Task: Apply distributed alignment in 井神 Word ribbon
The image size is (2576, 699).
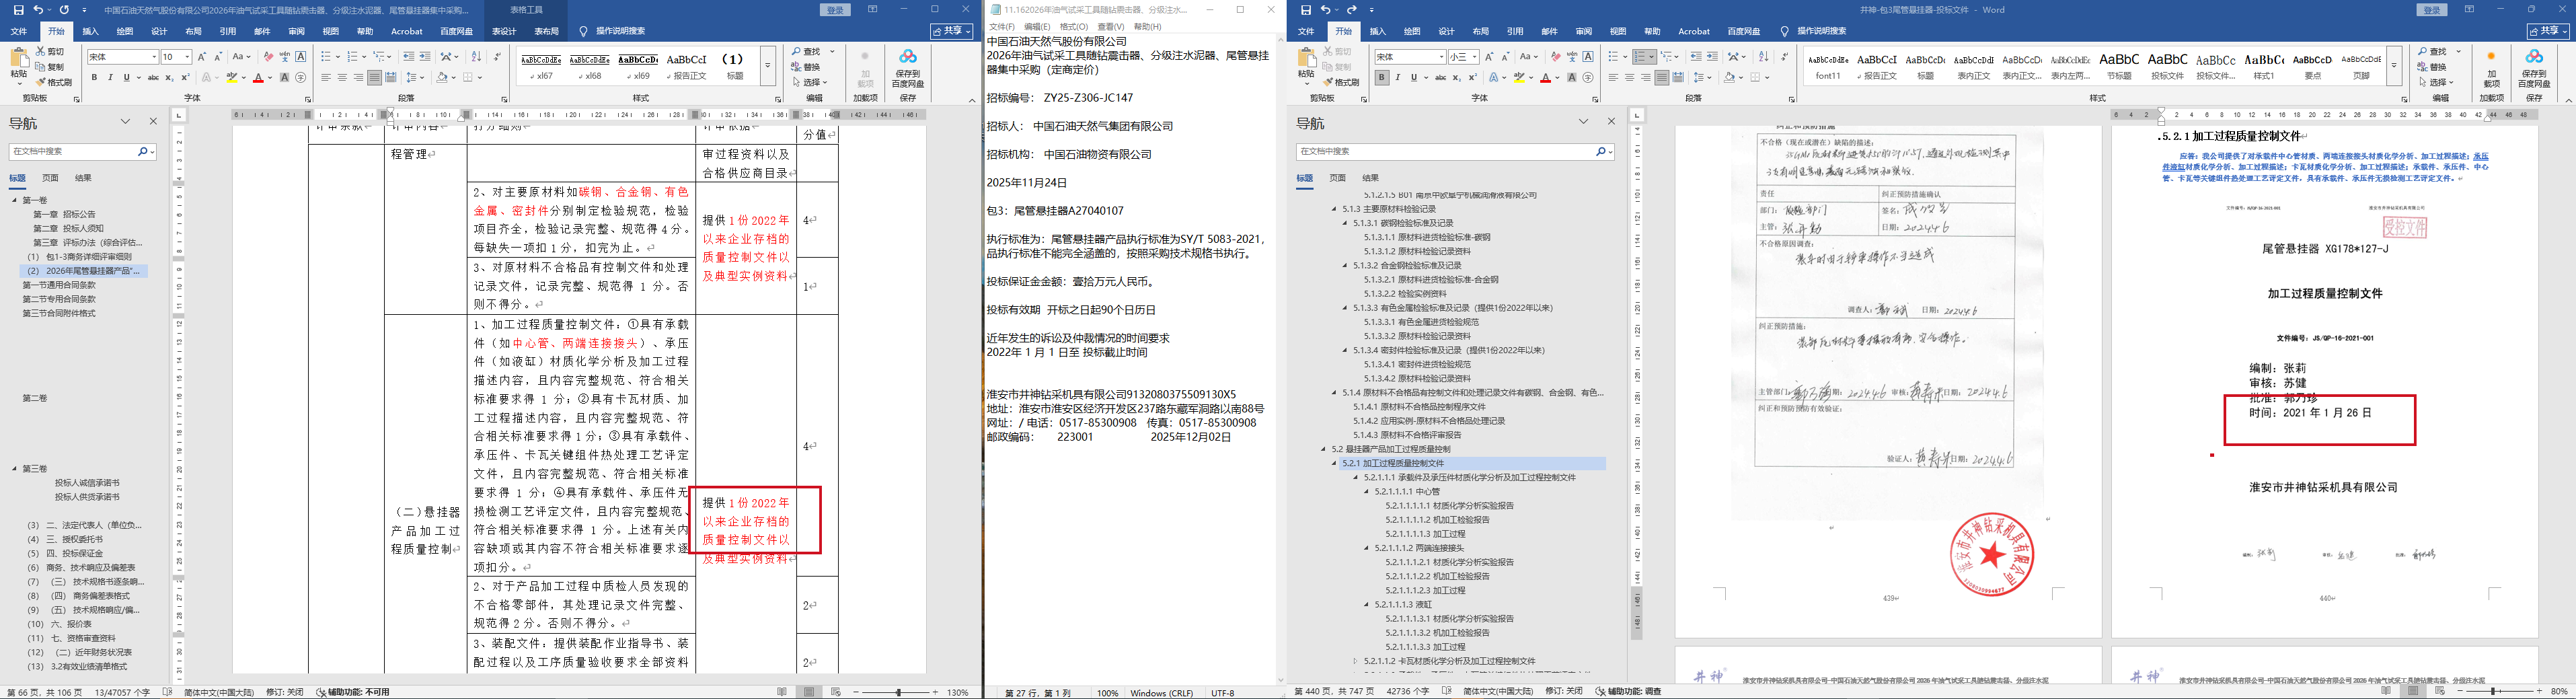Action: 1679,77
